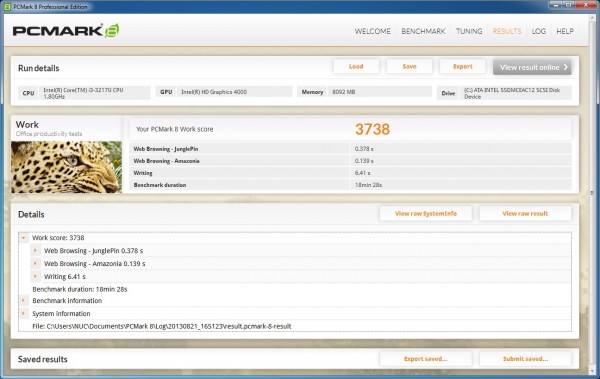Click the CPU Intel Core i3-3217U field
This screenshot has width=600, height=379.
tap(84, 93)
